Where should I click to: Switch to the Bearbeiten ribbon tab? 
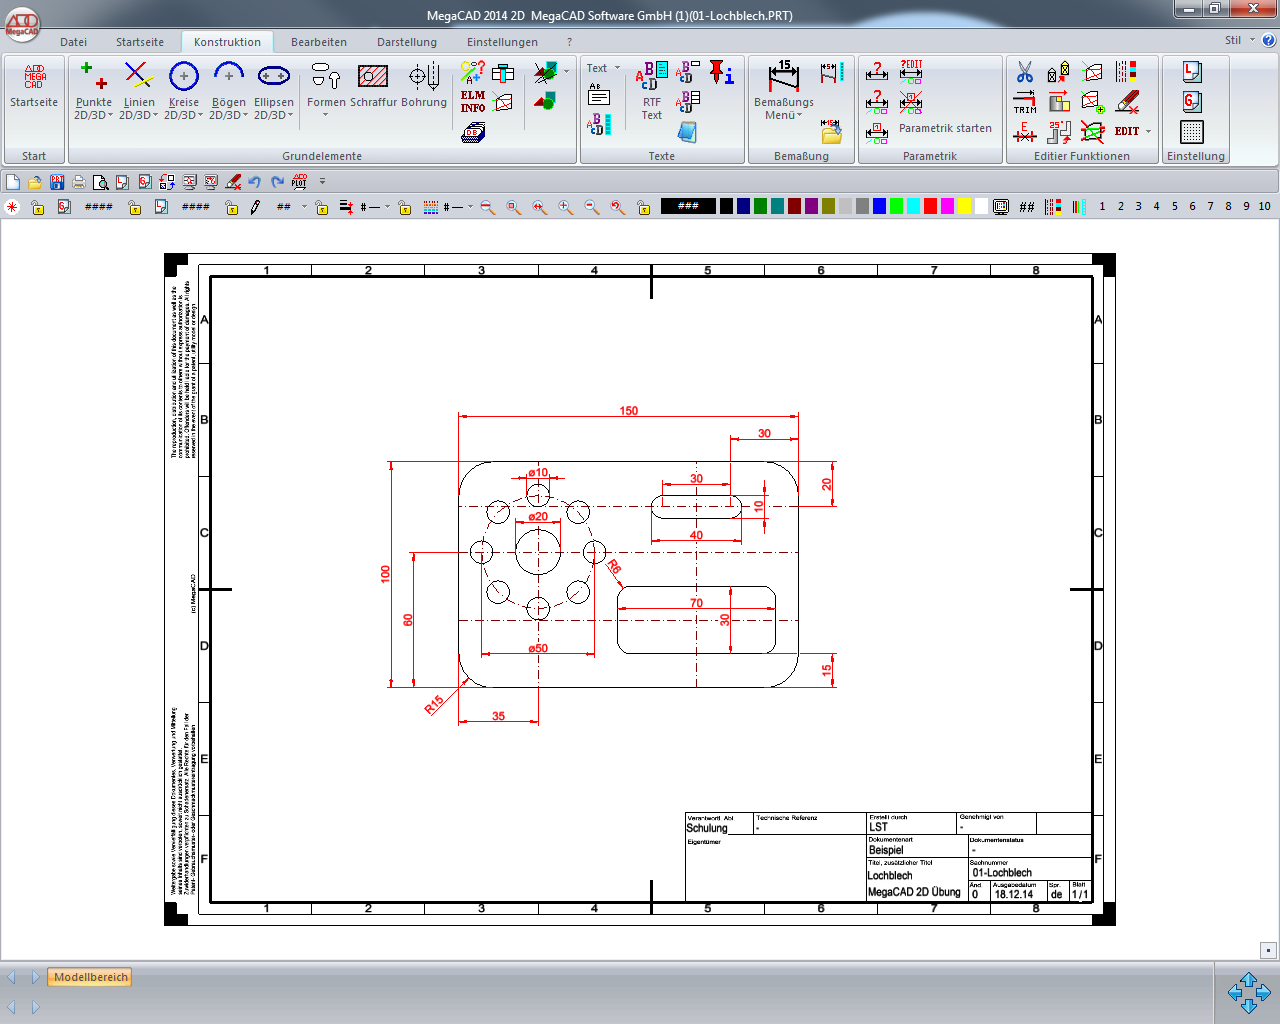click(x=319, y=42)
